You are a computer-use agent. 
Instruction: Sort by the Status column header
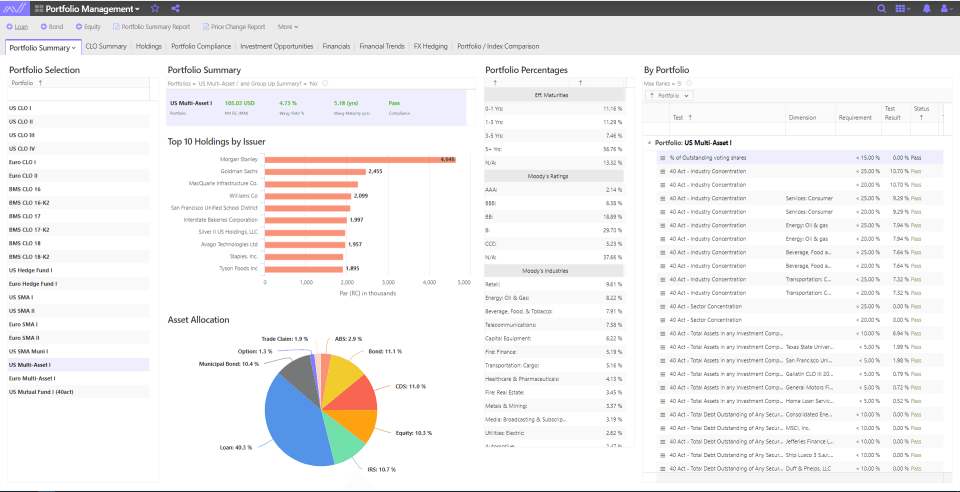pyautogui.click(x=921, y=112)
